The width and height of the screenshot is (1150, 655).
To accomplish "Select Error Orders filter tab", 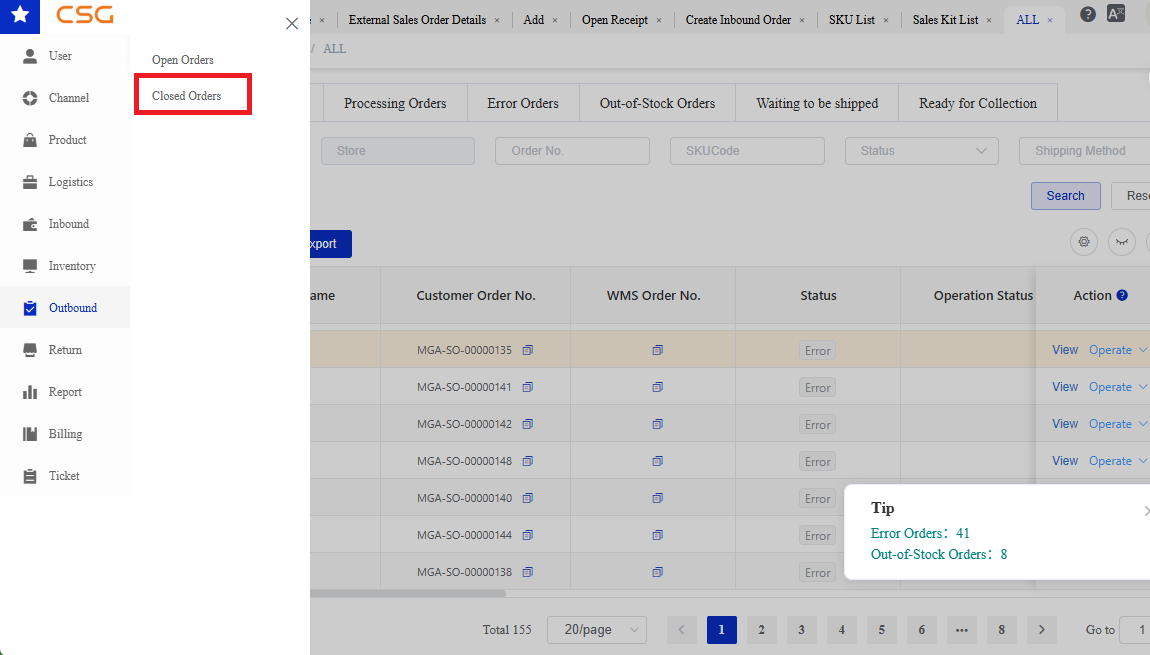I will pyautogui.click(x=523, y=103).
